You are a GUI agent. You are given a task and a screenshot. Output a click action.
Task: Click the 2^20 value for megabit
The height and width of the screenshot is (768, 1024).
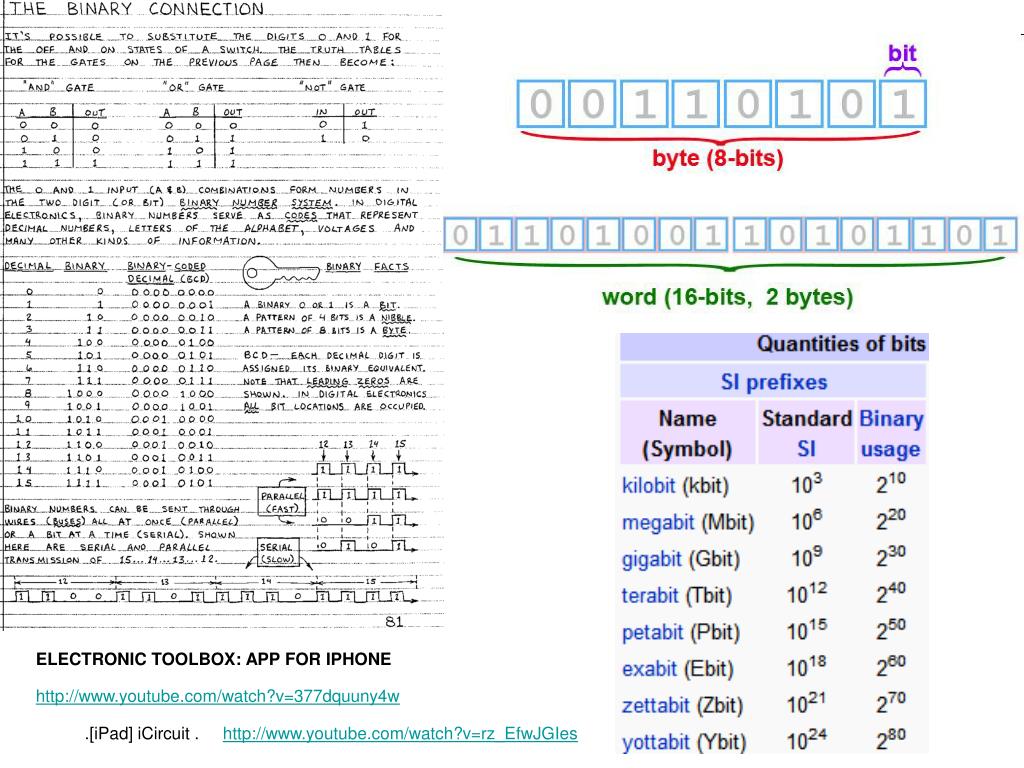[891, 519]
